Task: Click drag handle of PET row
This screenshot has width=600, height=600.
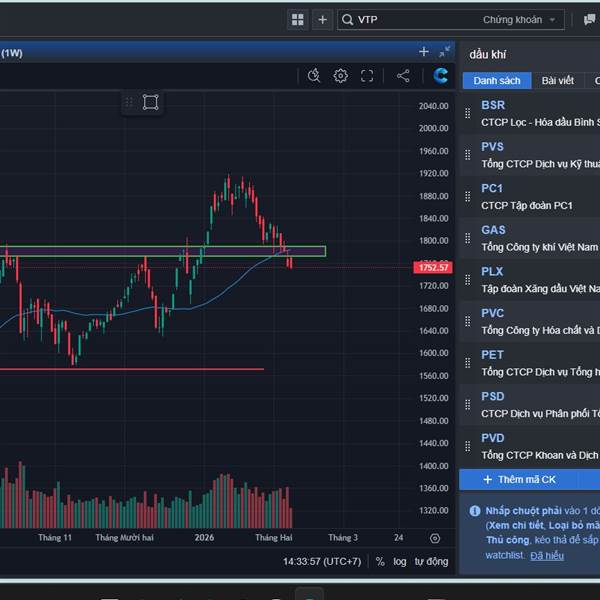Action: click(x=468, y=363)
